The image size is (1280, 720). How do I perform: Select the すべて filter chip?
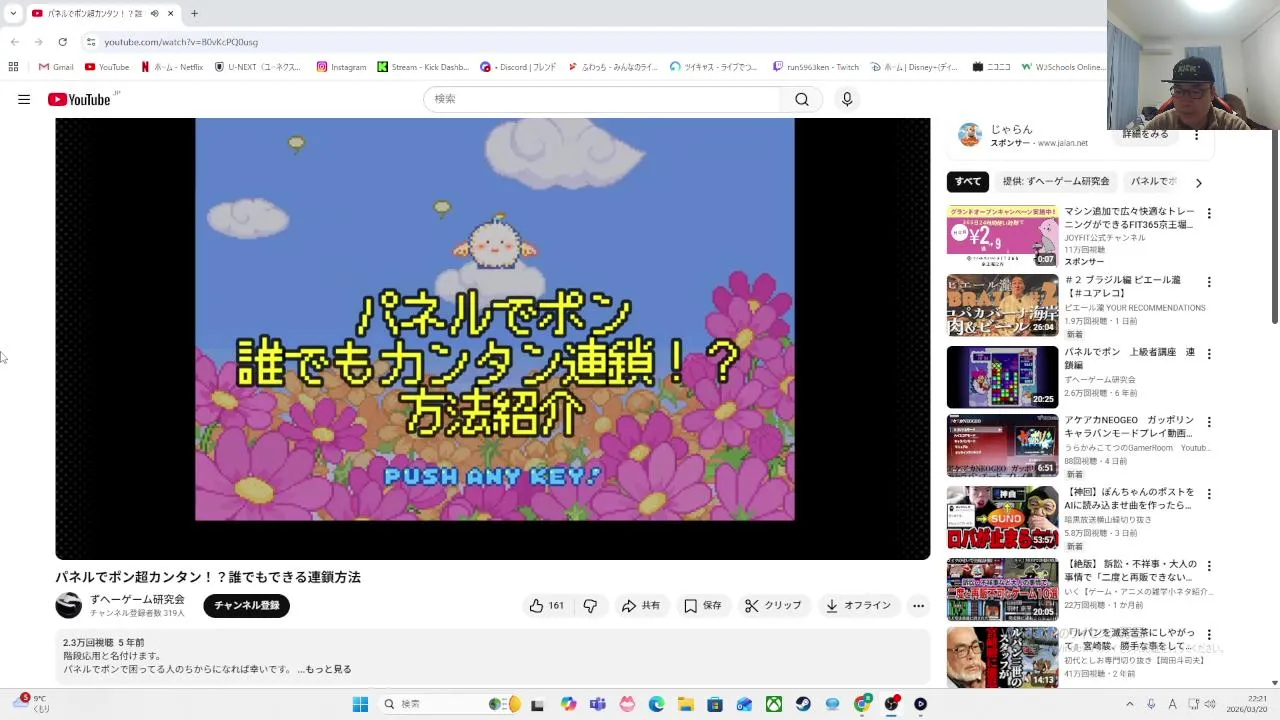click(968, 182)
